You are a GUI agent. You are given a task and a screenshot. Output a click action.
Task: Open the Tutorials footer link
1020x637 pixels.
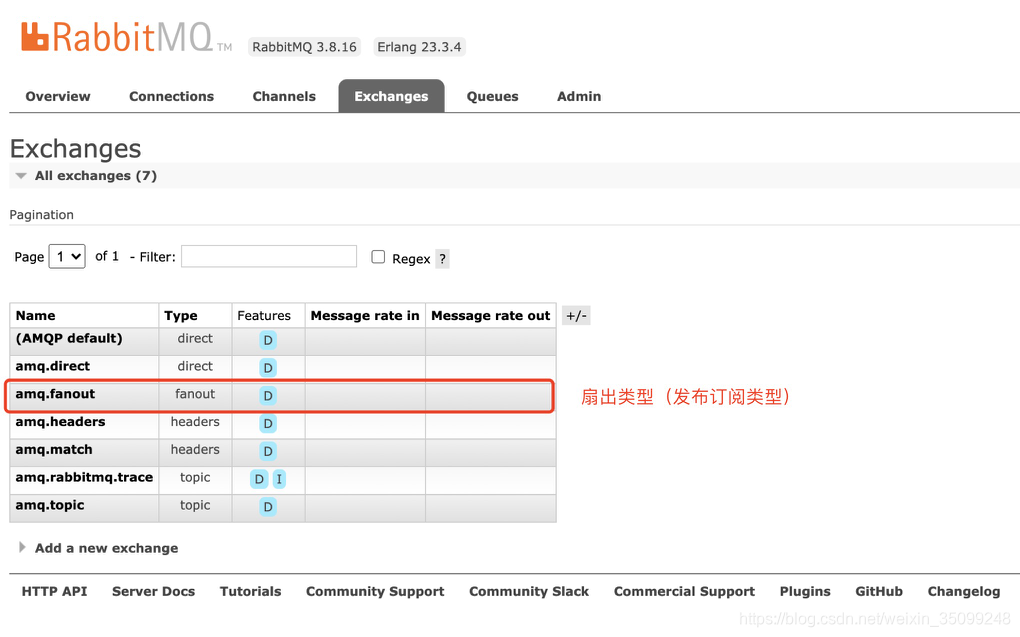[x=250, y=591]
